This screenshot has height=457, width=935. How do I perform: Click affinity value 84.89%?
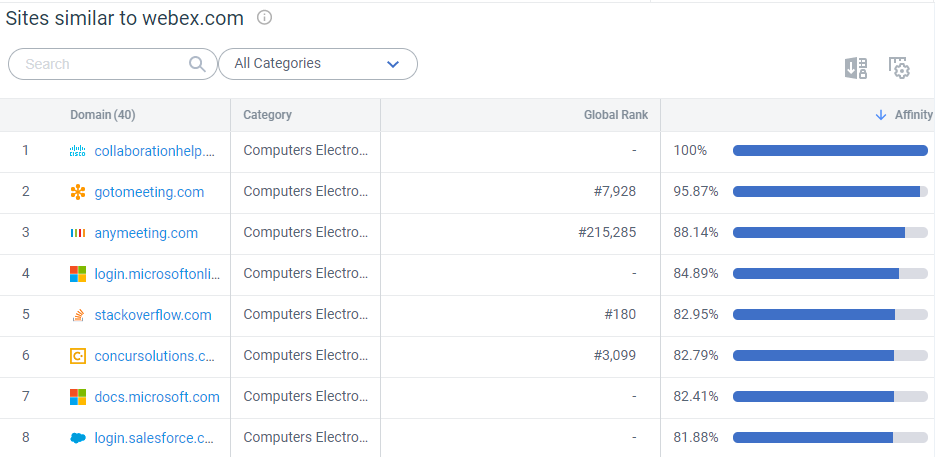[x=696, y=273]
